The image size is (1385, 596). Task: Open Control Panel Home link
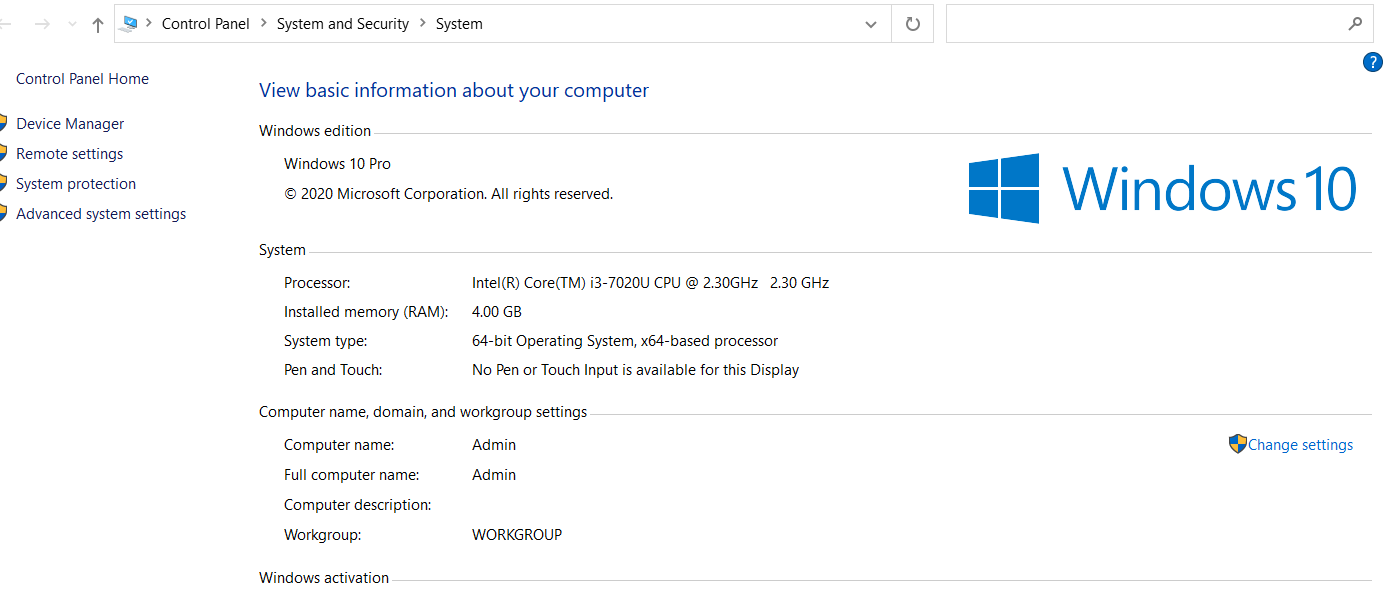82,79
